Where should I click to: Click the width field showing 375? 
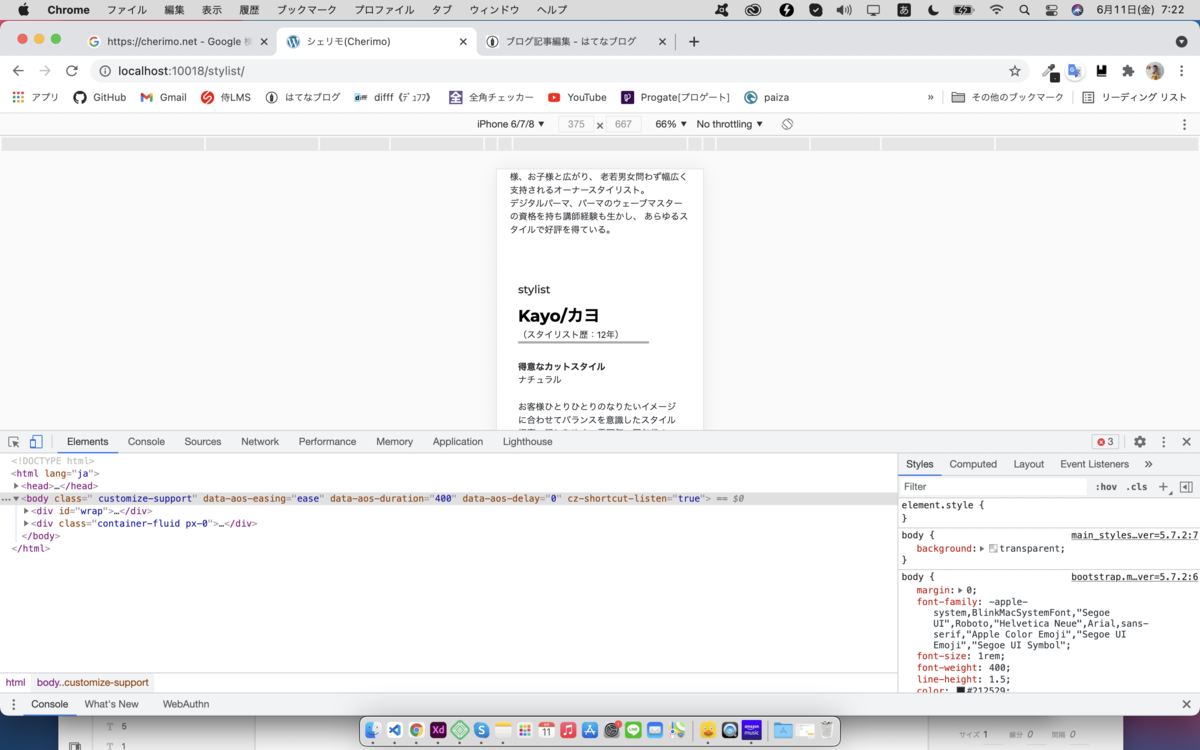pos(576,124)
